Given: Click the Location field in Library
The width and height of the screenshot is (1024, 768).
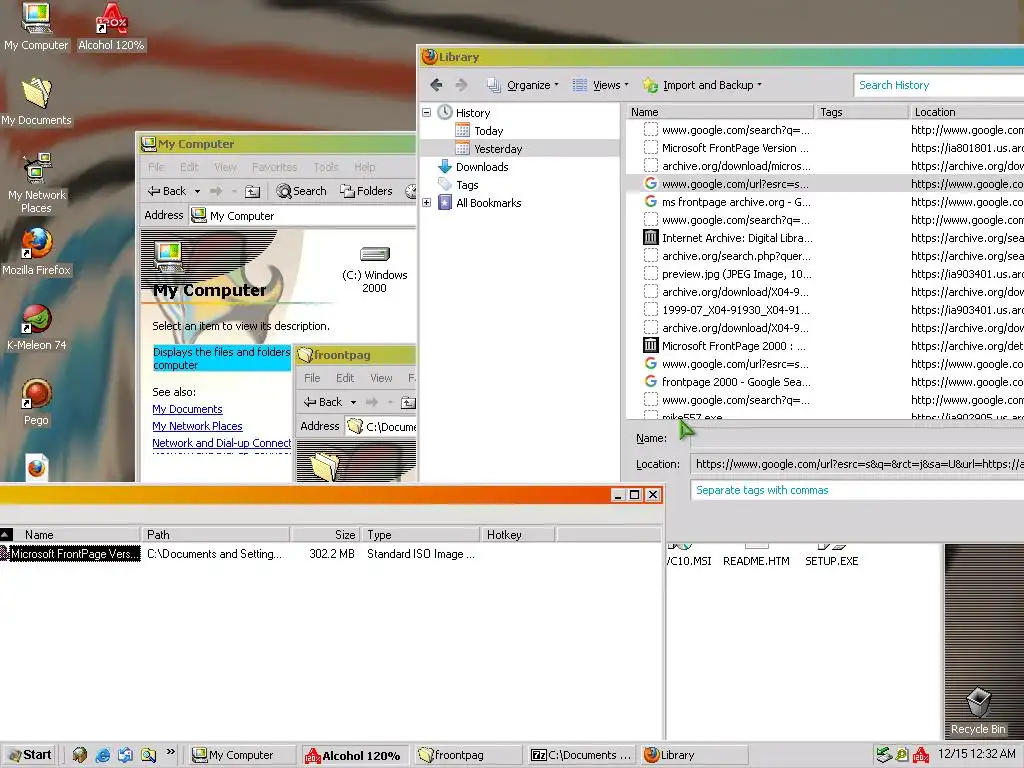Looking at the screenshot, I should [857, 464].
